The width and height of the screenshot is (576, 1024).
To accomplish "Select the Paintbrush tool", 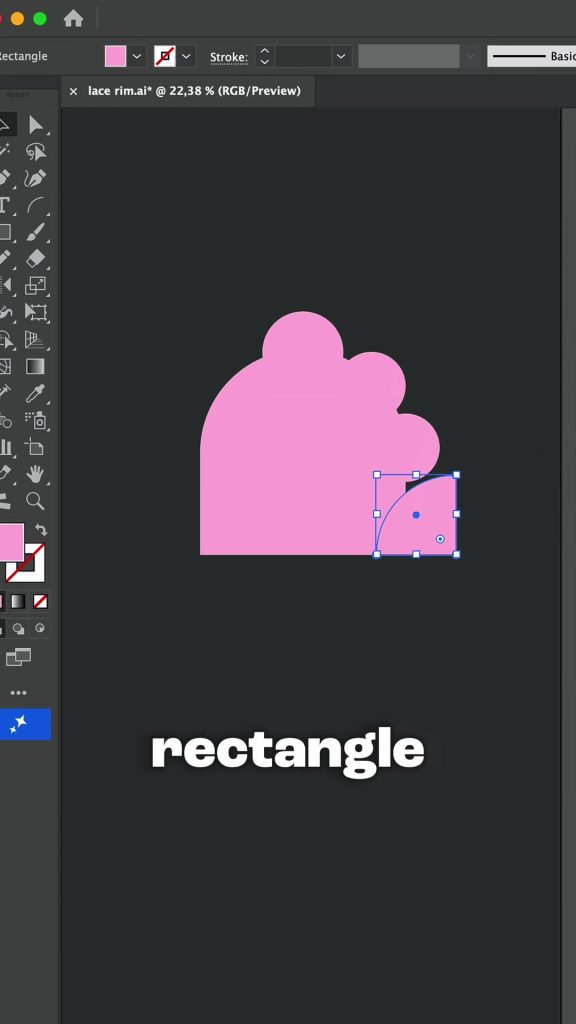I will coord(36,232).
